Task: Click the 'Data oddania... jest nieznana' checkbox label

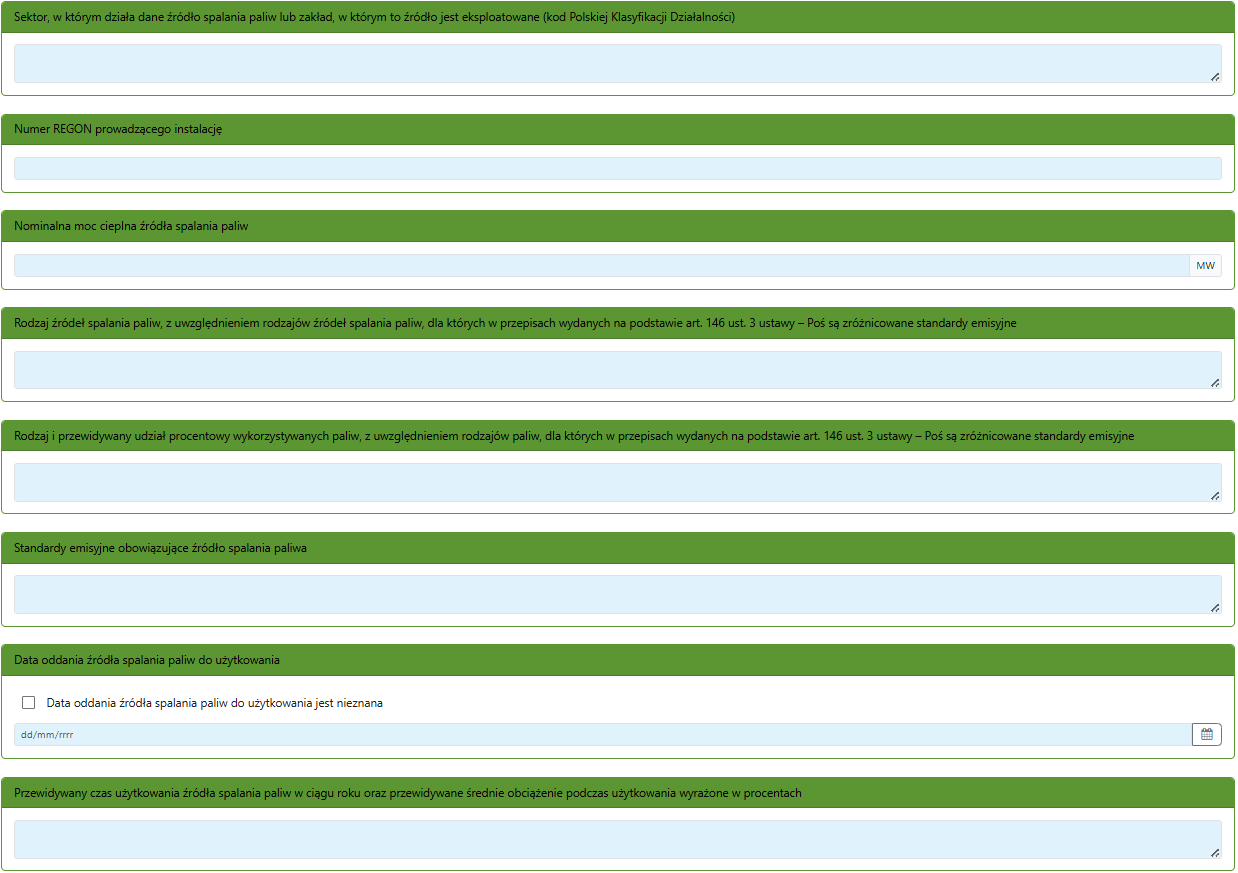Action: [x=214, y=703]
